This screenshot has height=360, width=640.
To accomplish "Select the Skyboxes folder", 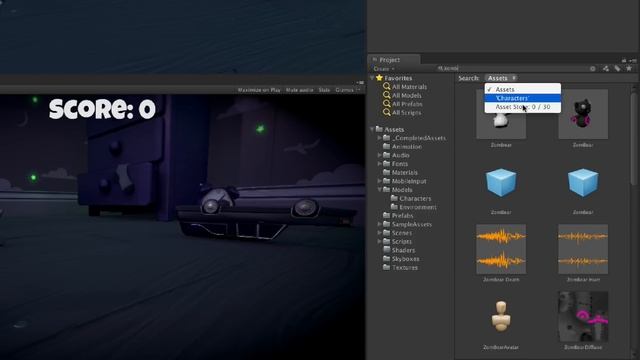I will [x=405, y=258].
